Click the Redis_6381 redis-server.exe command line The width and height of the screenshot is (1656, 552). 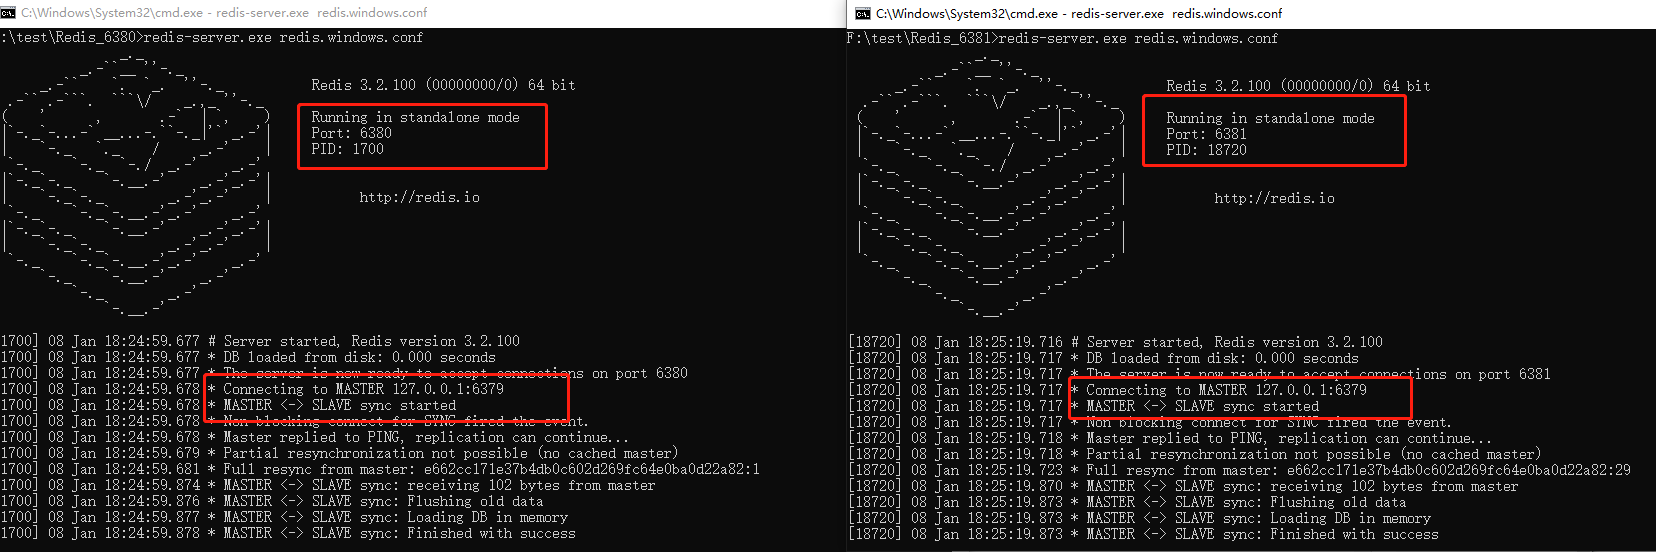click(1062, 39)
